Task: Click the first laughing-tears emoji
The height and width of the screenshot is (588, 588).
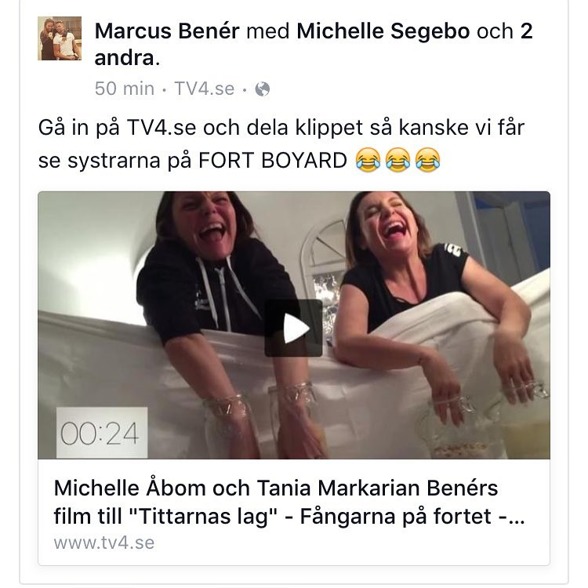Action: point(368,160)
